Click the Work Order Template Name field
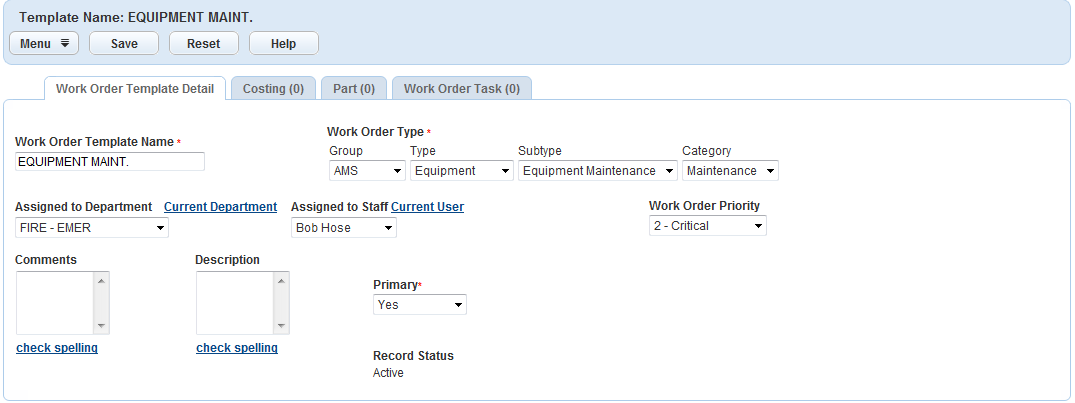 click(x=110, y=162)
